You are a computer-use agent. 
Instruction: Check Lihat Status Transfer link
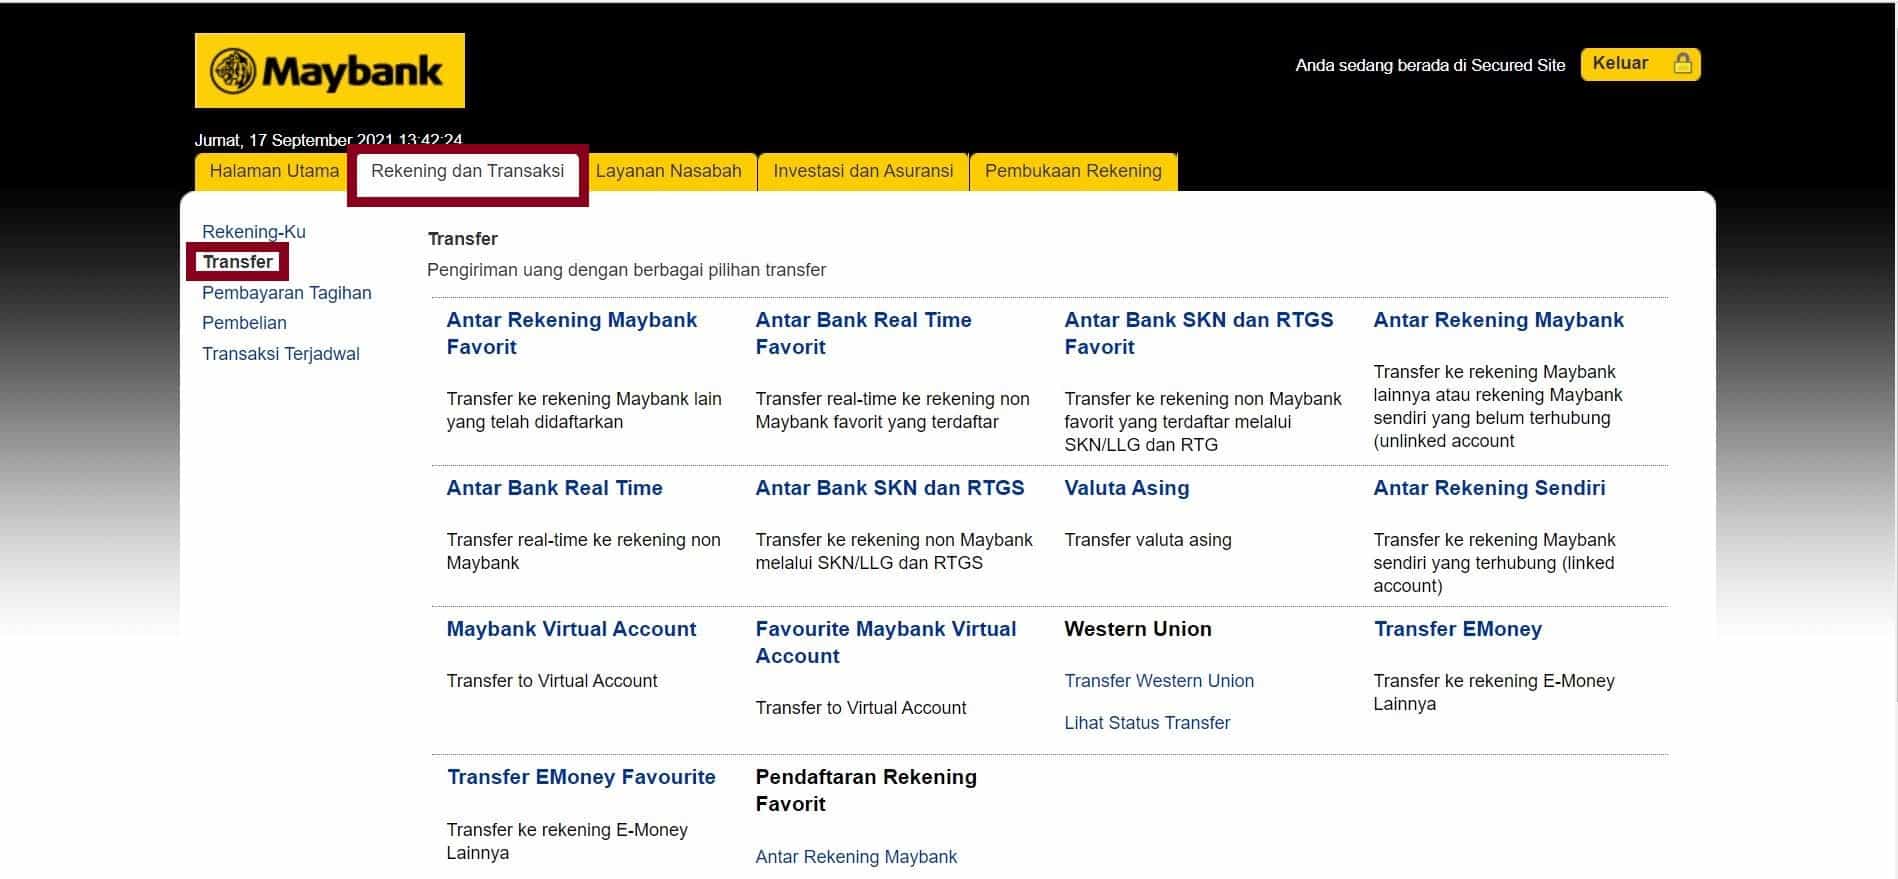(x=1146, y=723)
